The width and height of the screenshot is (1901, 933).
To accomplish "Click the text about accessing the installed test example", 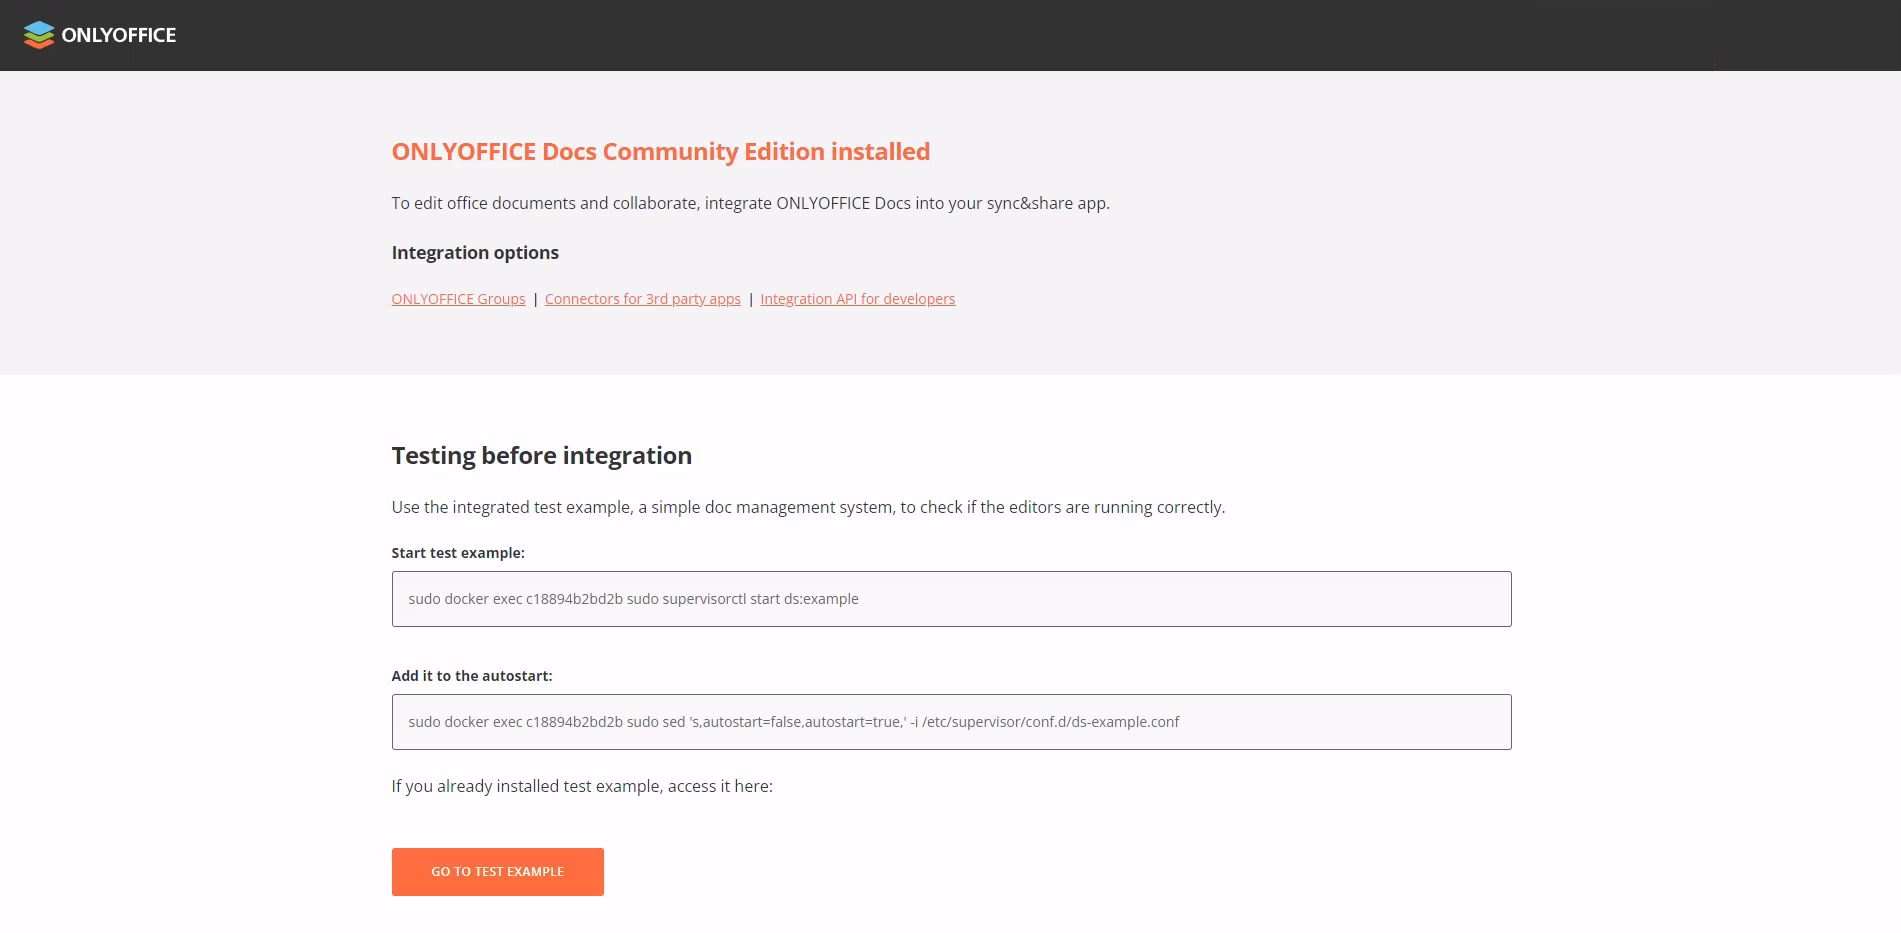I will click(581, 786).
